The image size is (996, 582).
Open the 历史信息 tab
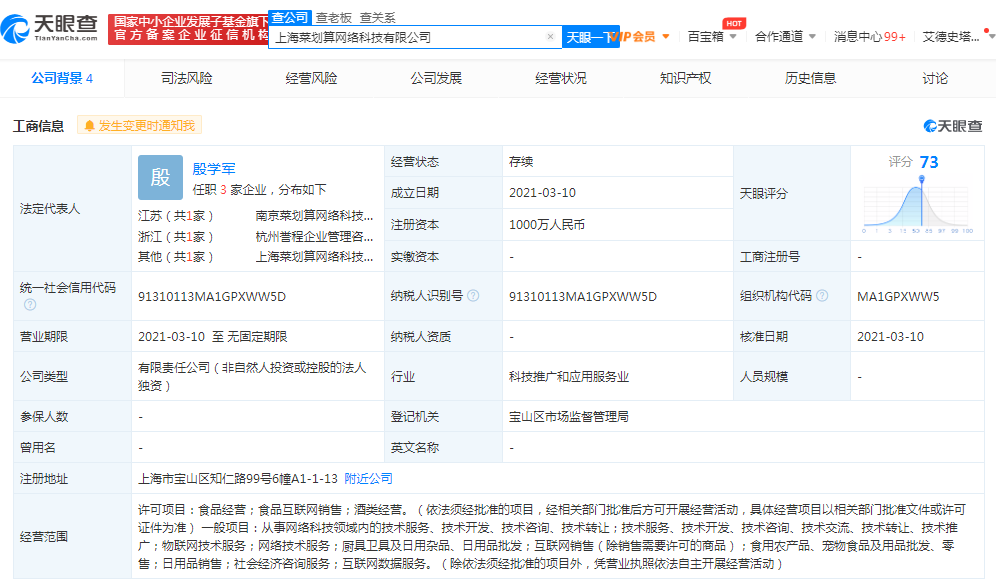810,78
